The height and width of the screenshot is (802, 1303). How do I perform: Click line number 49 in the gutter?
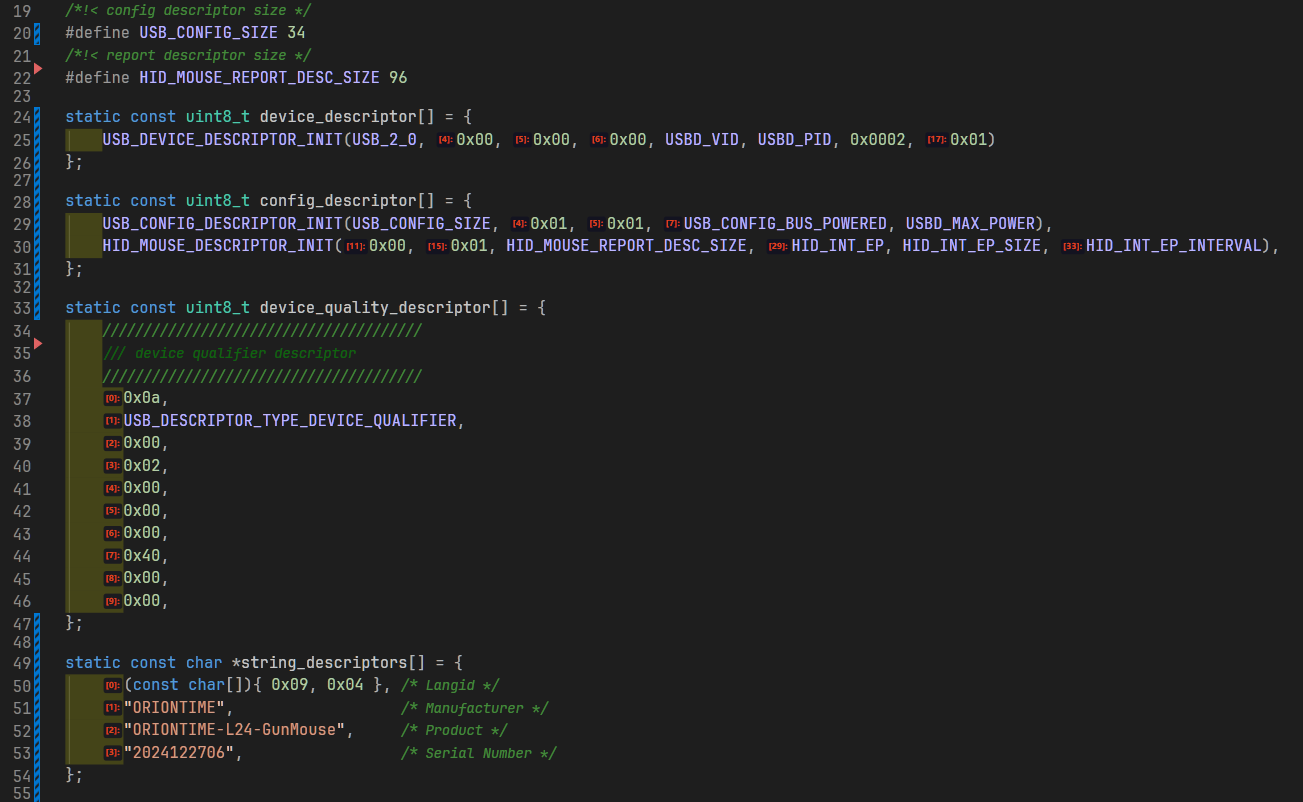tap(22, 664)
